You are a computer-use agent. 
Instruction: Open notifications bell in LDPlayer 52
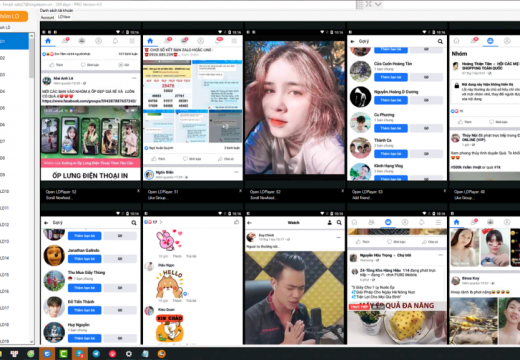point(115,41)
